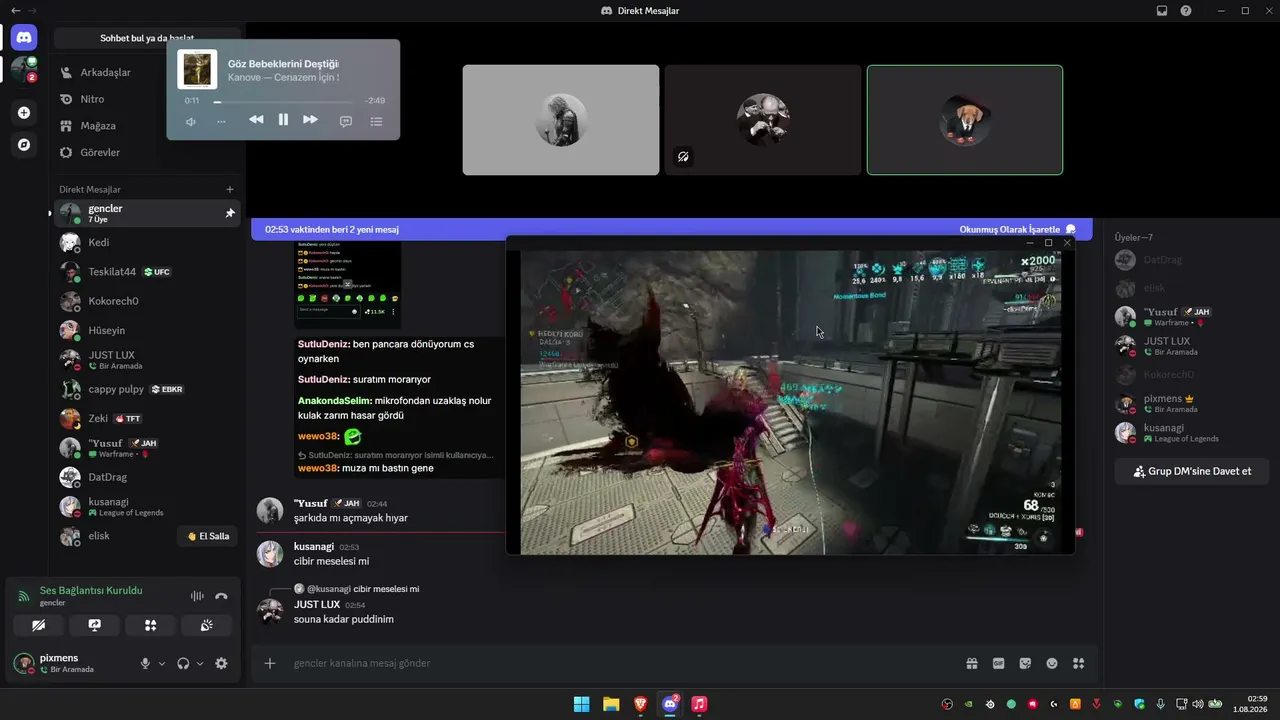Open the DM with cappy pulpy

pos(147,389)
